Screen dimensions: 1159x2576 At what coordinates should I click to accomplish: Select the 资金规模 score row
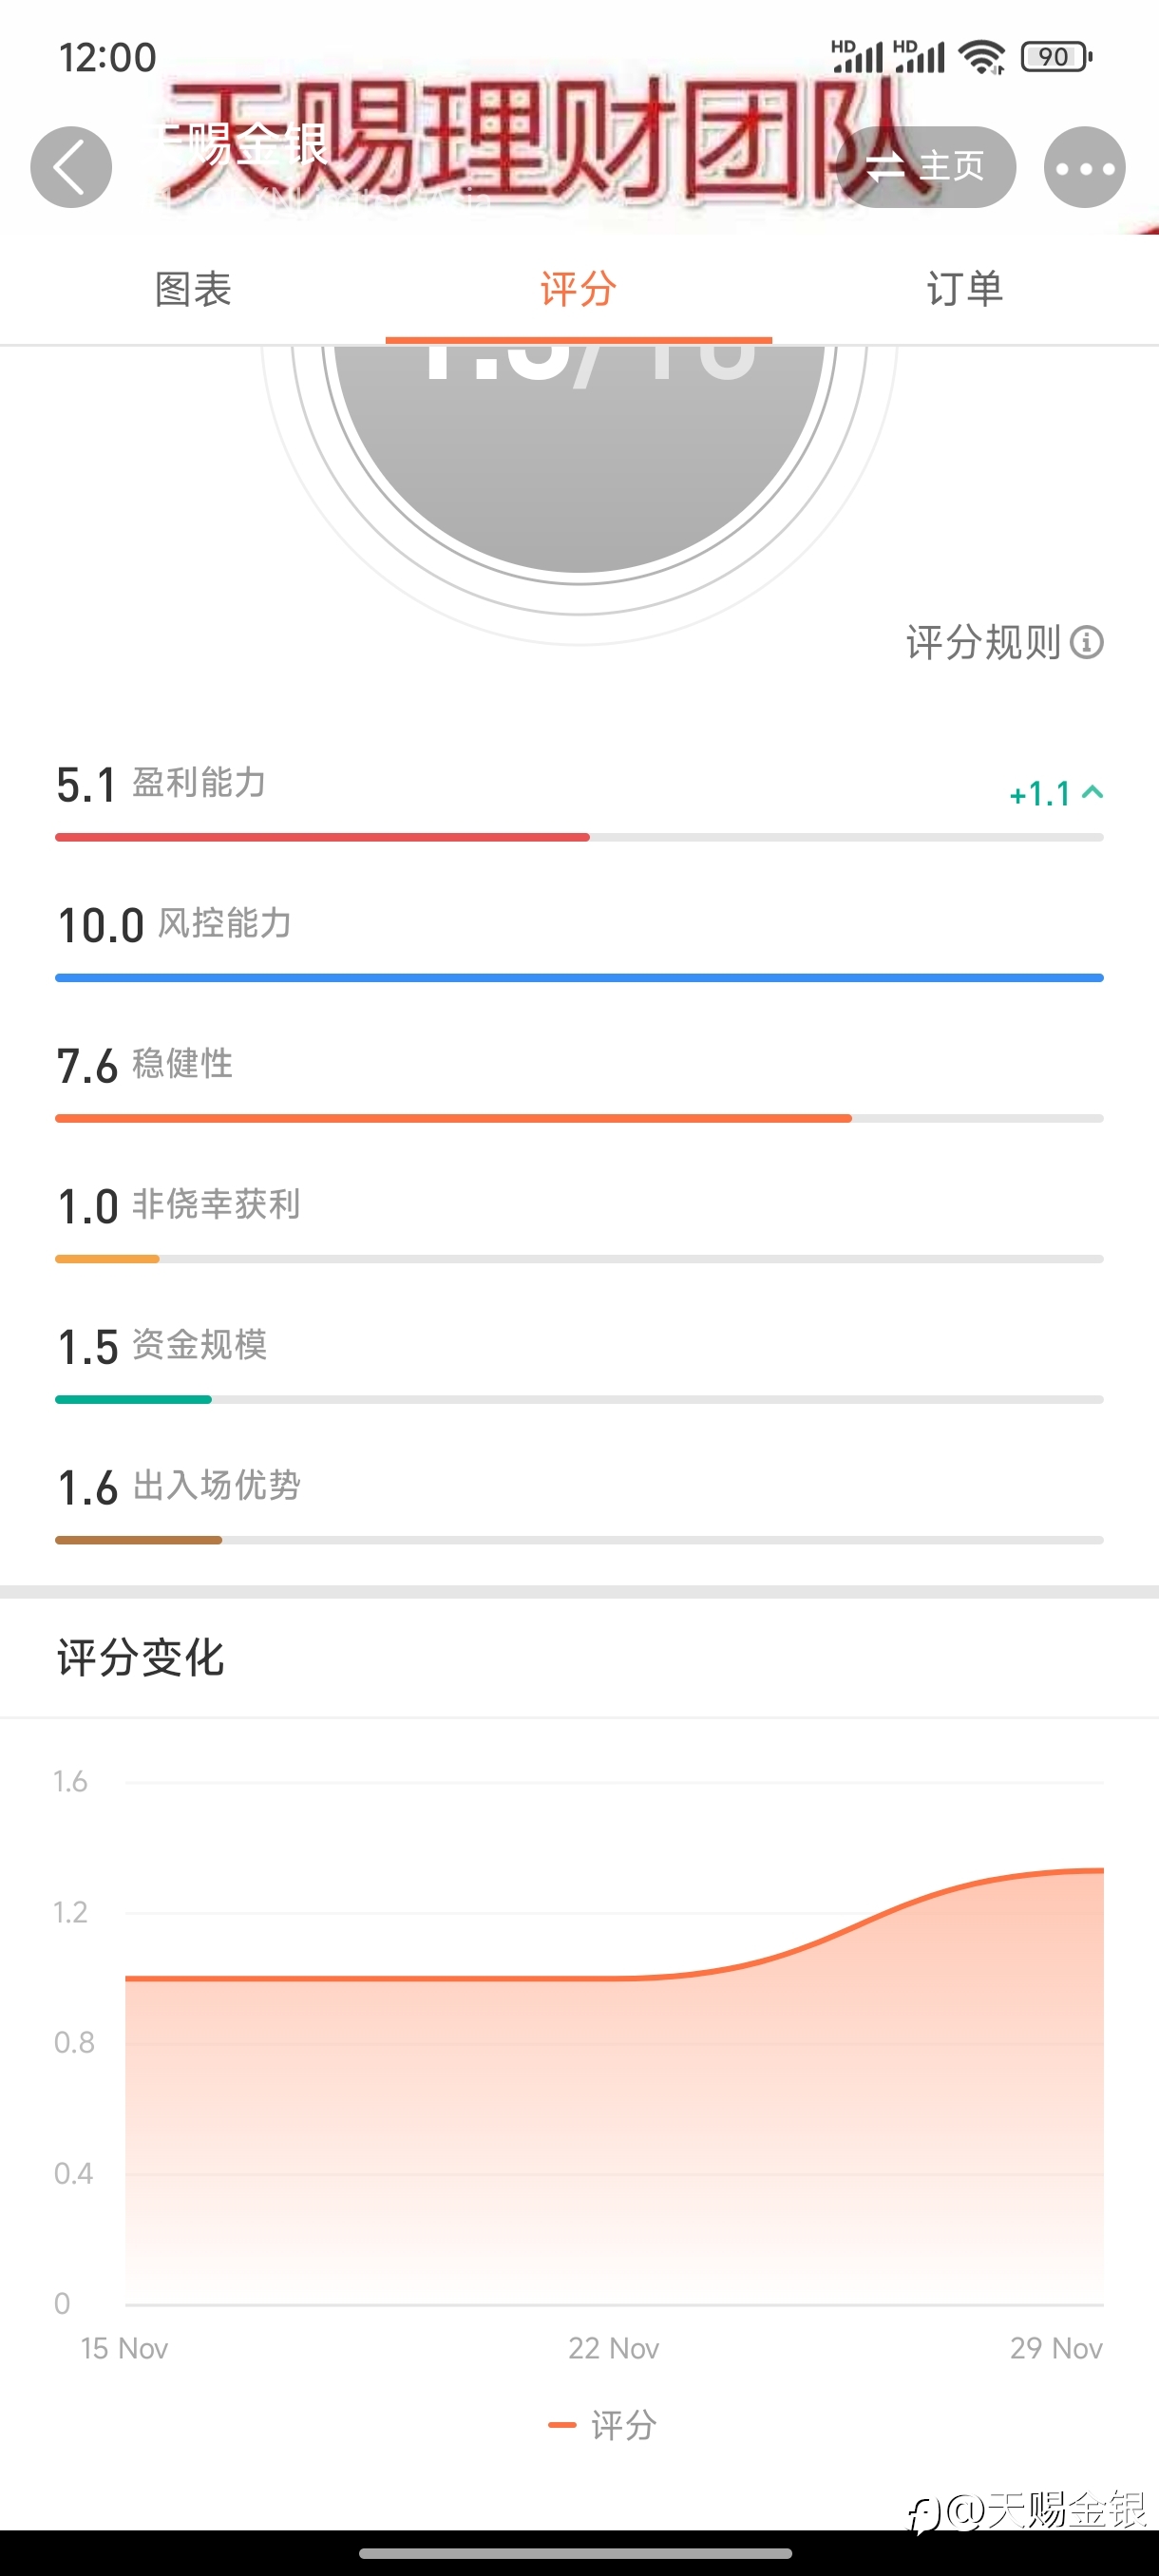tap(579, 1362)
